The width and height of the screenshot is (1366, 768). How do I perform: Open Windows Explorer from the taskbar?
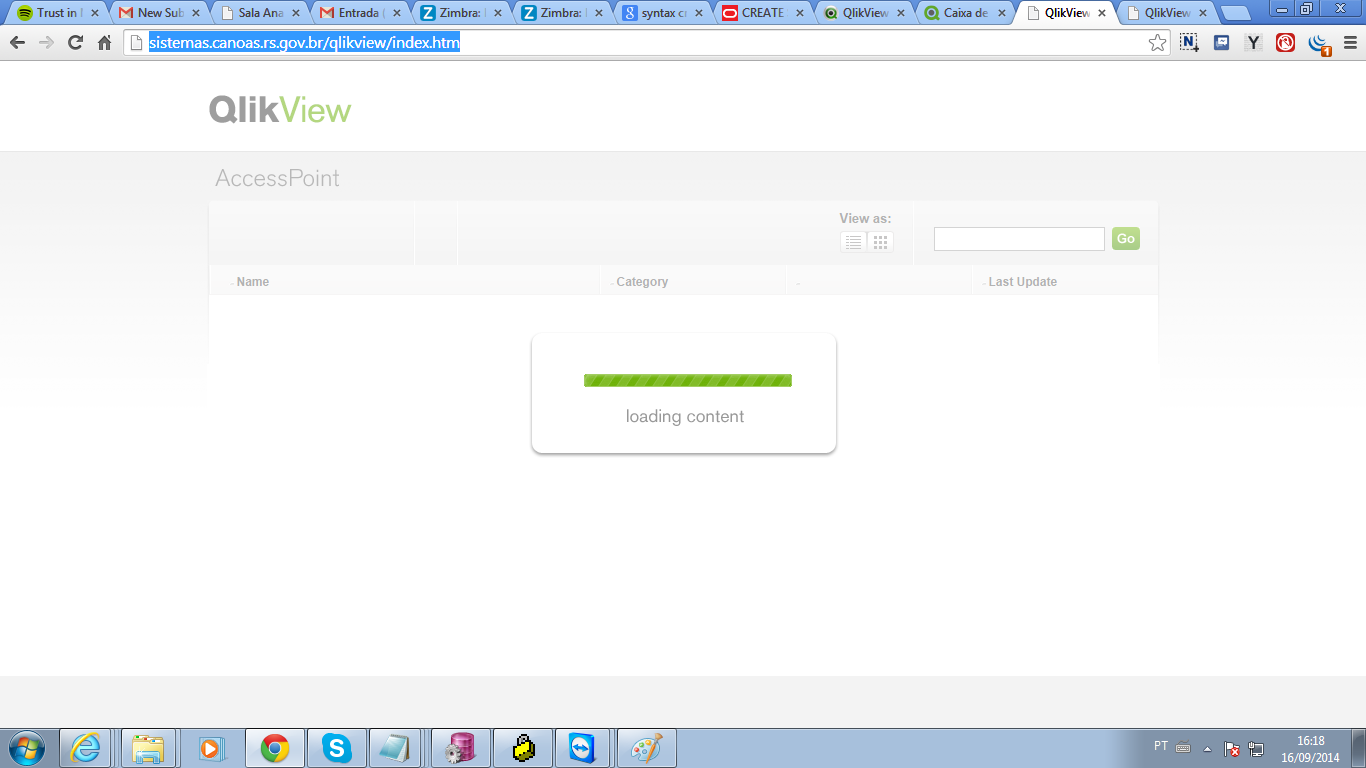point(148,748)
